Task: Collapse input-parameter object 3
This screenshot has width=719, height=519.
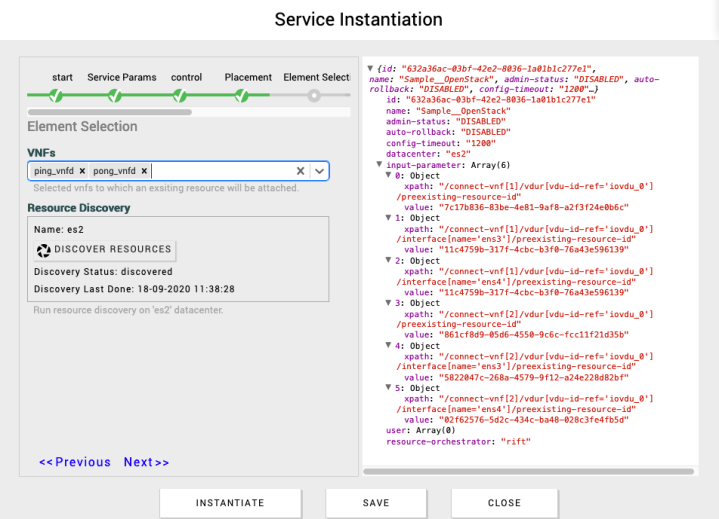Action: coord(389,303)
